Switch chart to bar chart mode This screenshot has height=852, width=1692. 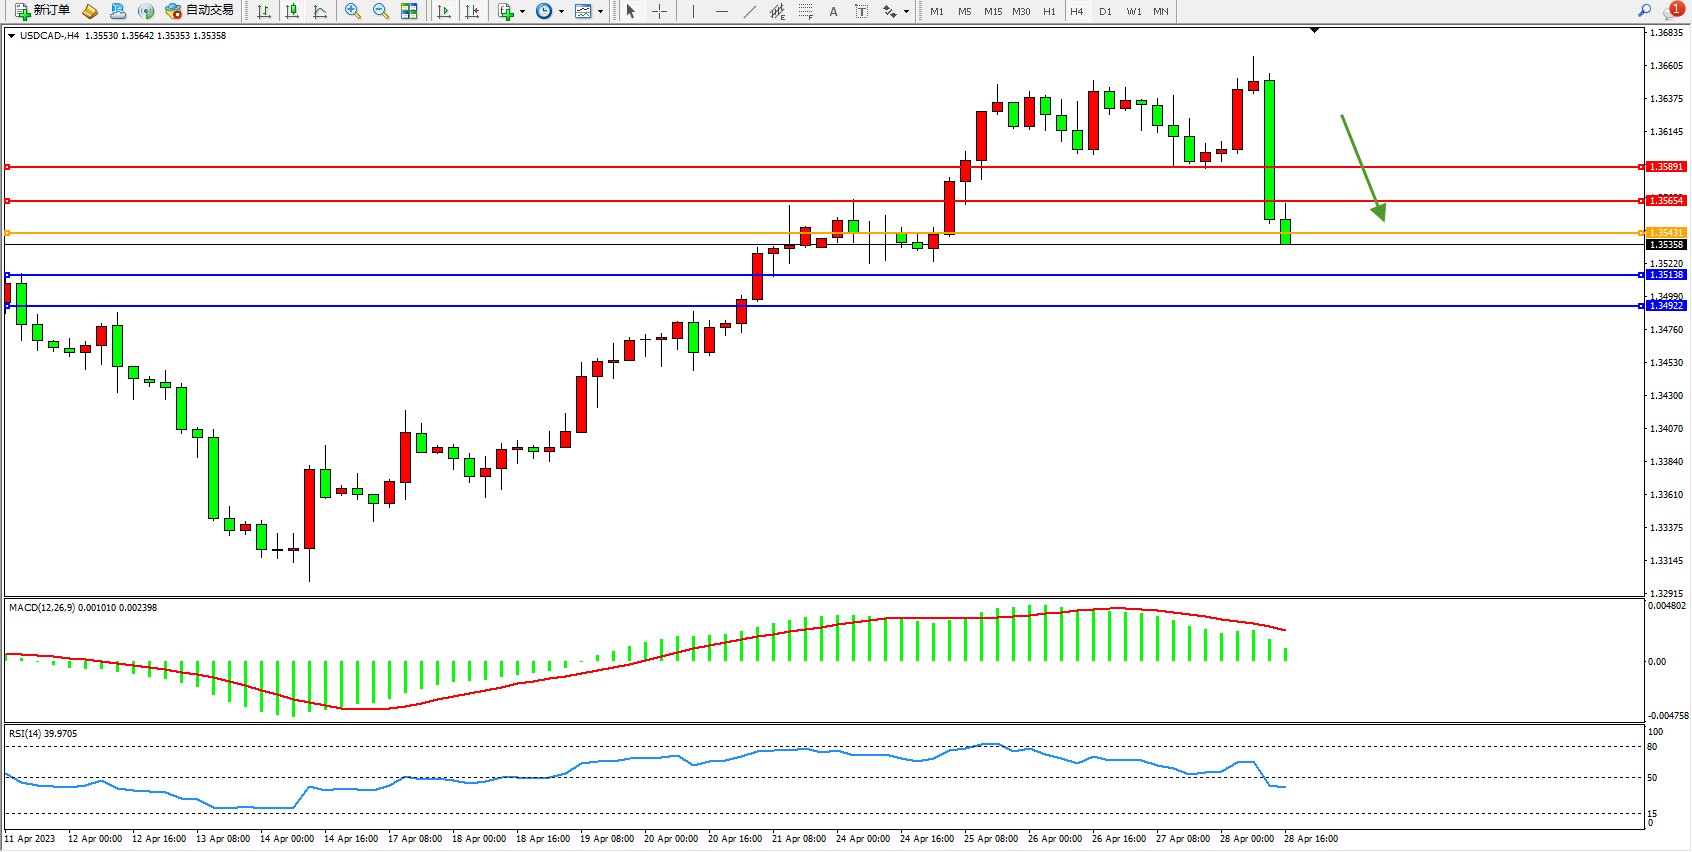264,11
